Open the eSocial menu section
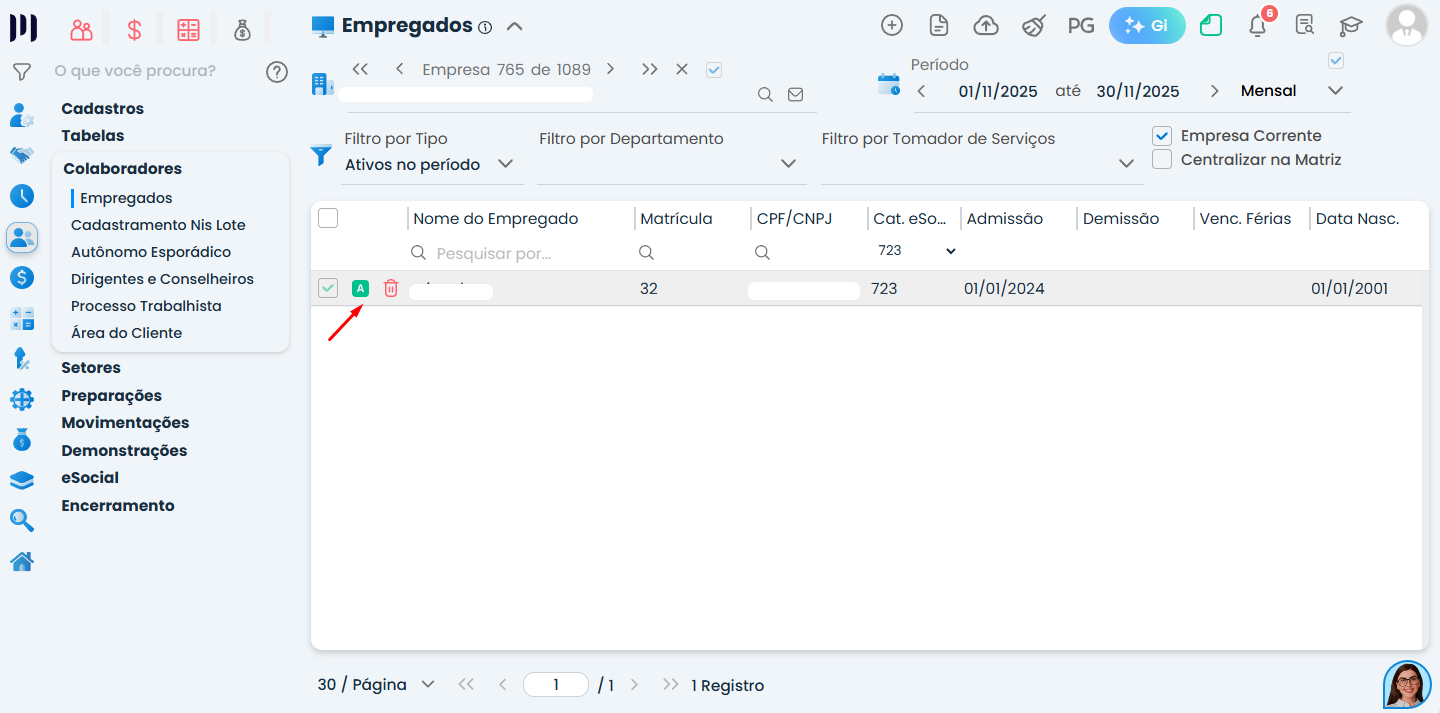Viewport: 1440px width, 713px height. click(x=90, y=478)
